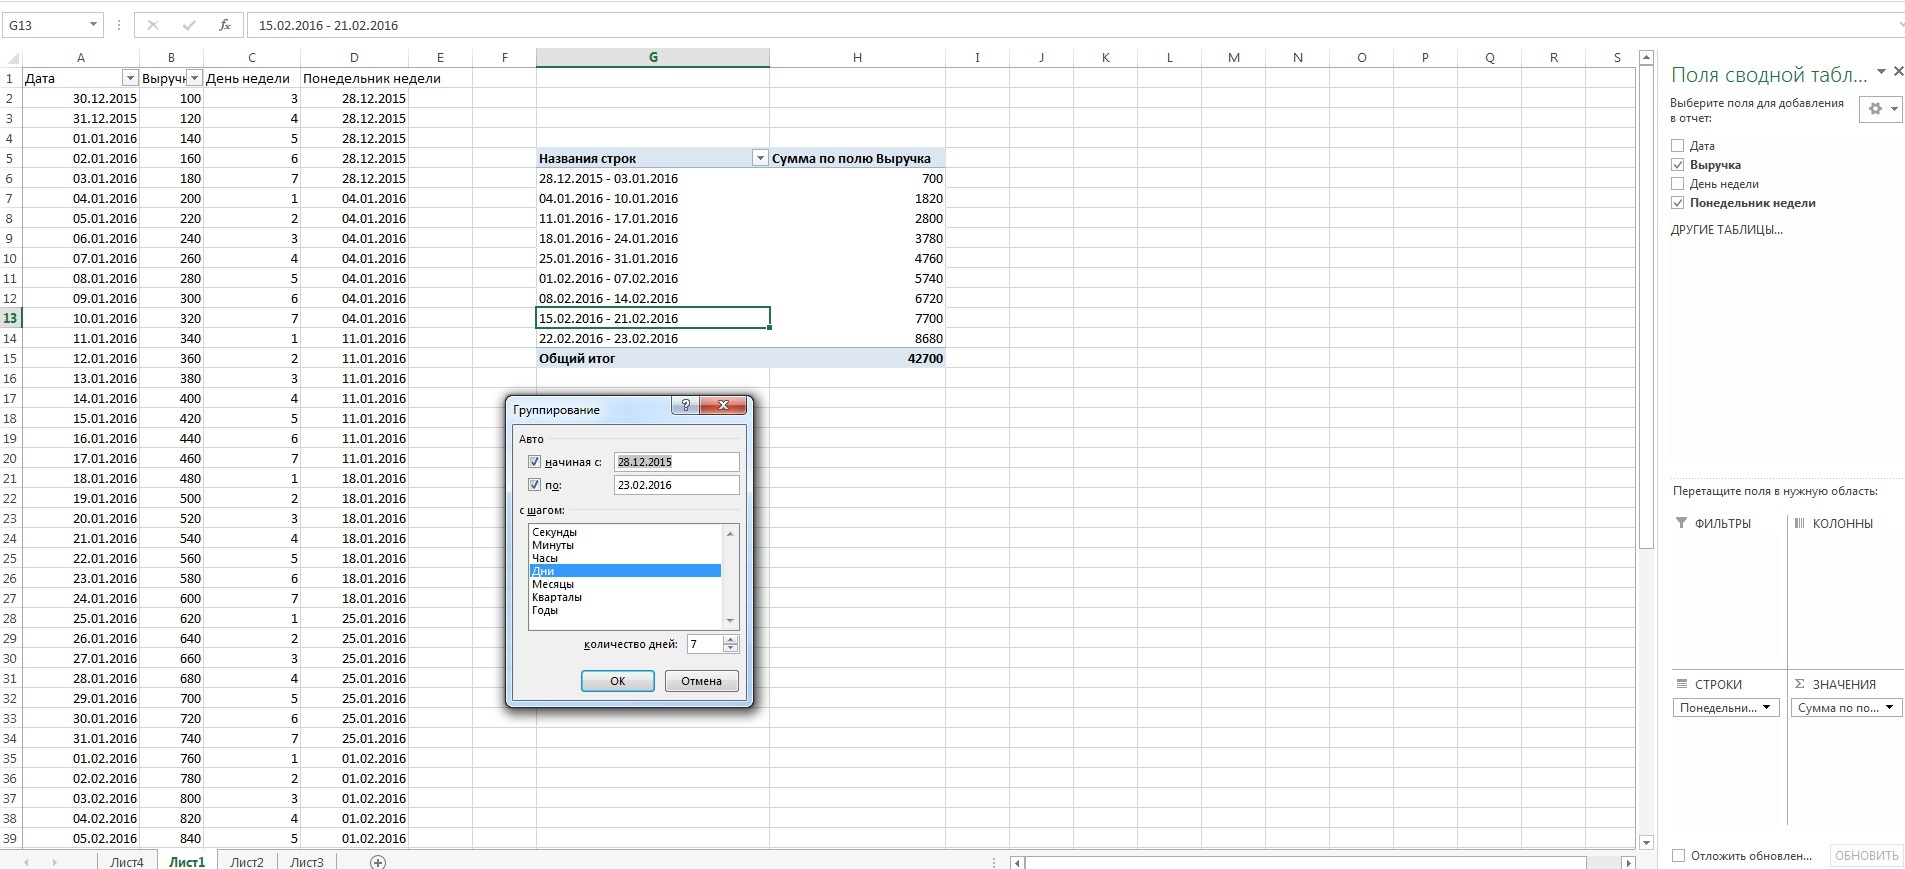Click previous sheet navigation arrow

(26, 861)
